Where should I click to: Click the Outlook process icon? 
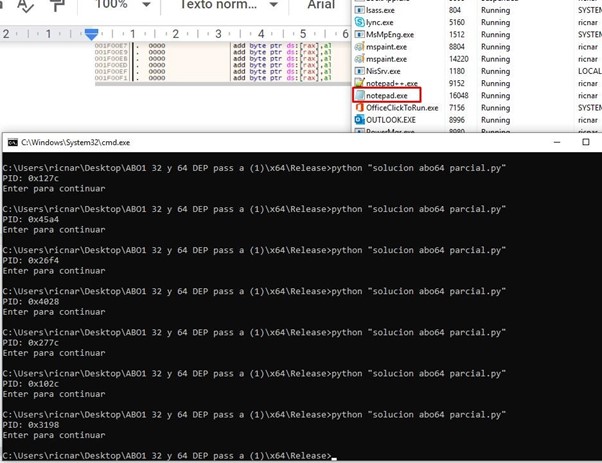click(359, 120)
